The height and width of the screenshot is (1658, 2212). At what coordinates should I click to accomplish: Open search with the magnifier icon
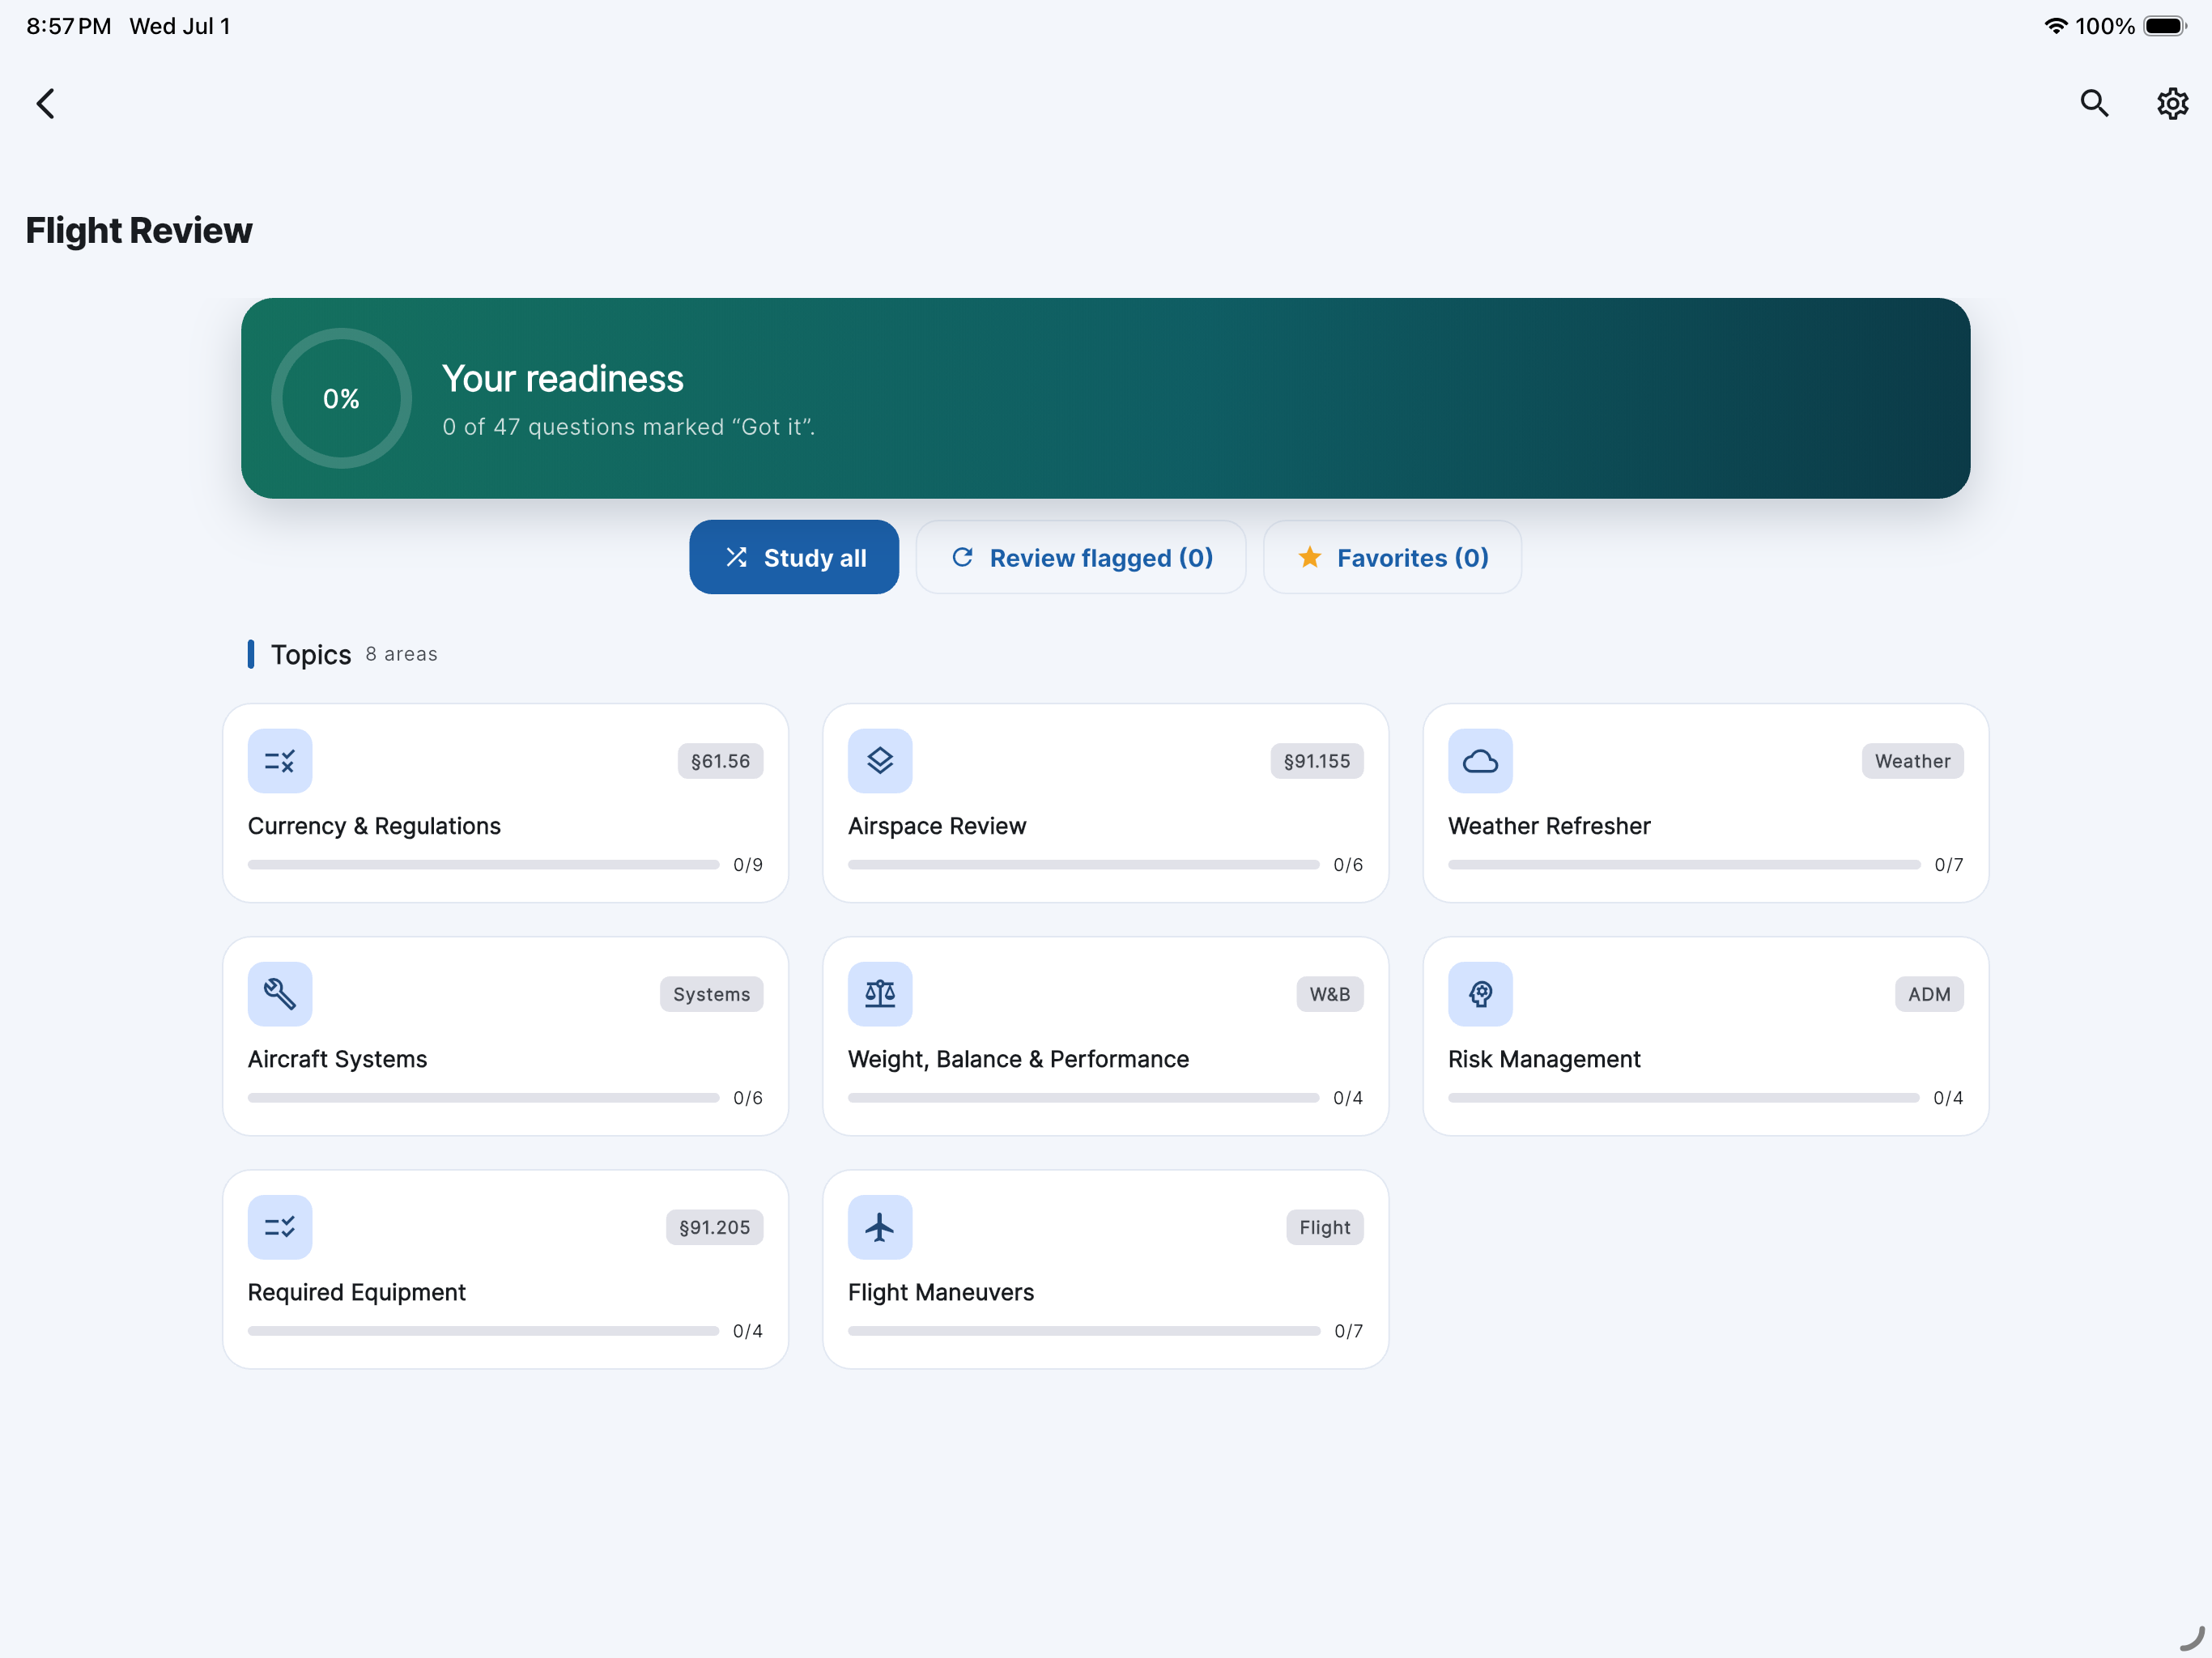pos(2094,103)
